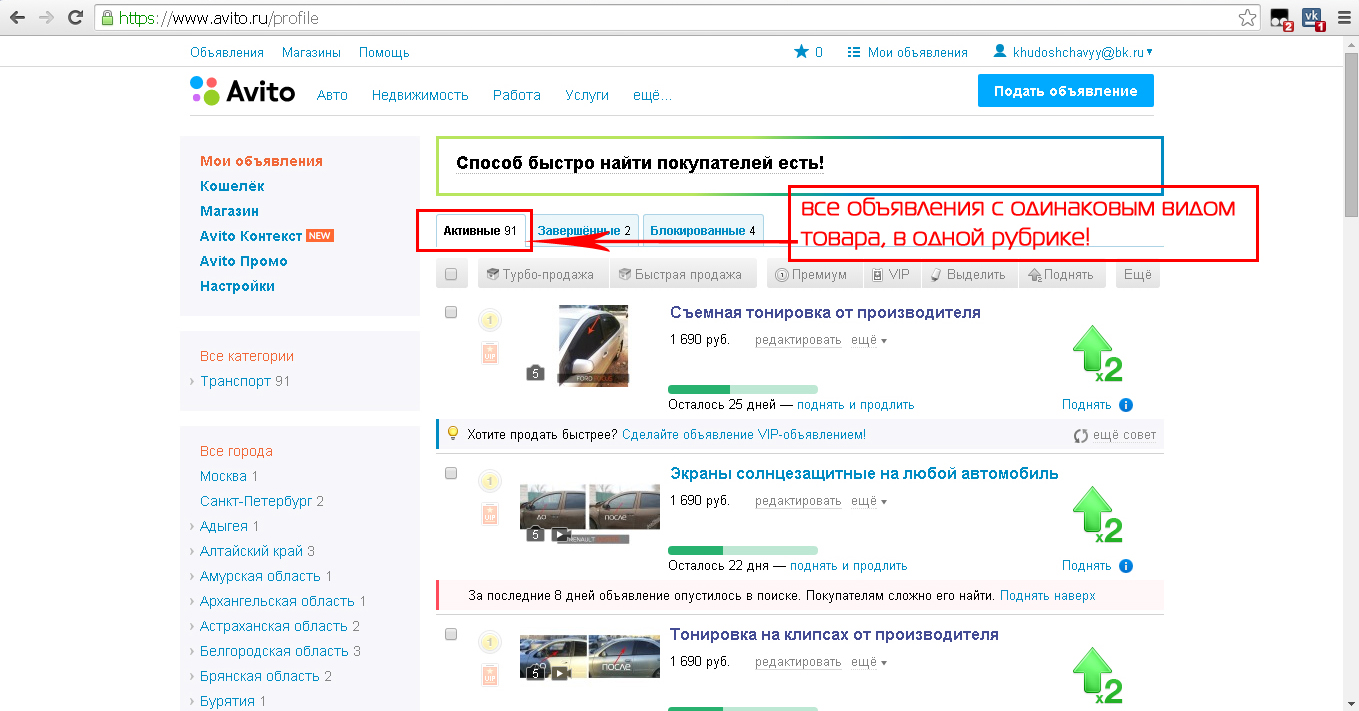Open ещё dropdown for Тонировка на клипсах listing

(869, 661)
